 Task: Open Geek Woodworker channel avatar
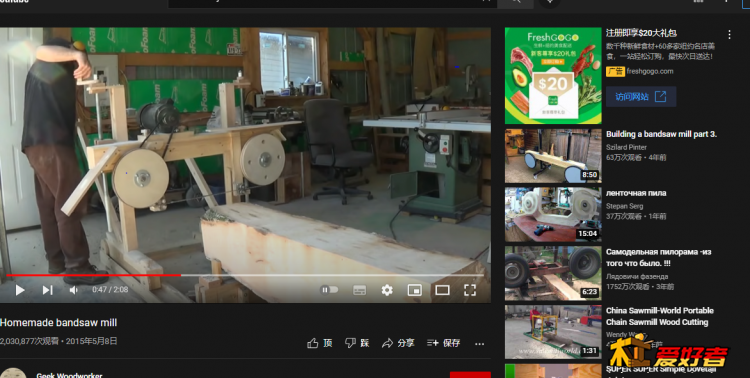click(x=13, y=373)
